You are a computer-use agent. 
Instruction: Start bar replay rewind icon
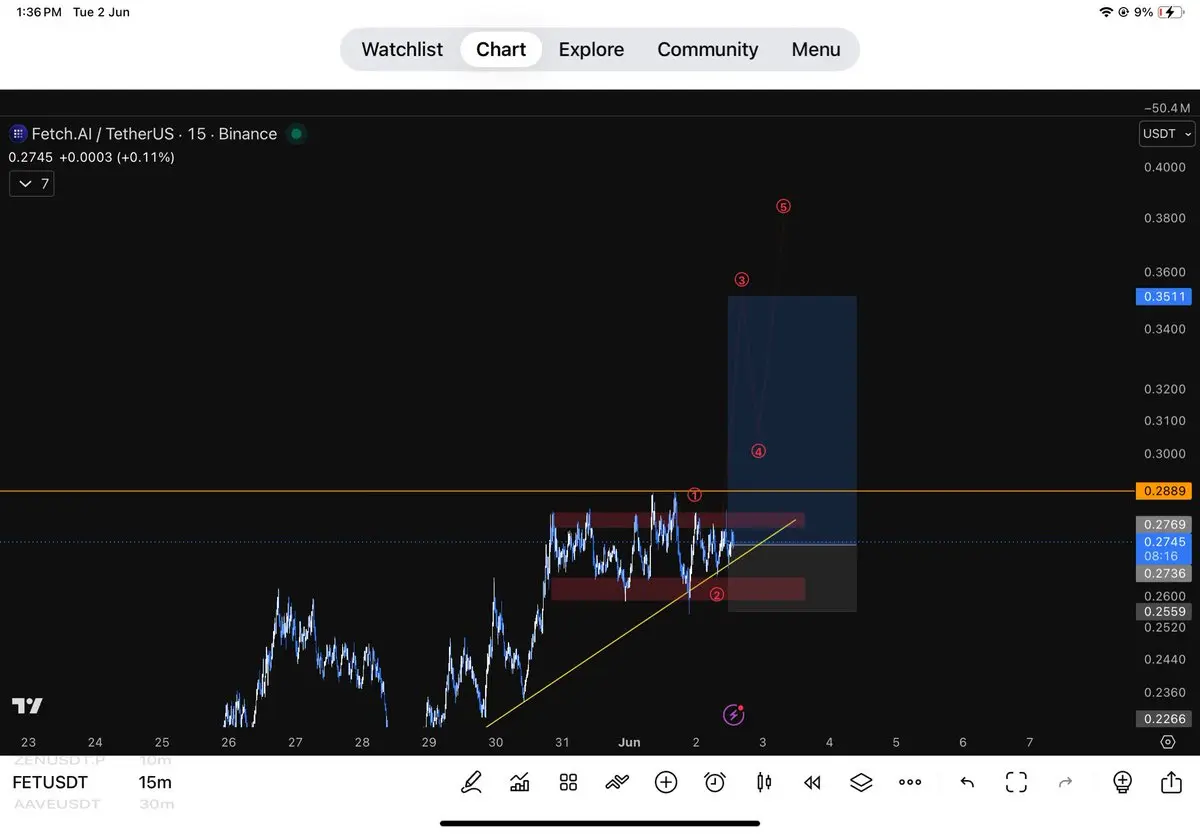point(813,782)
